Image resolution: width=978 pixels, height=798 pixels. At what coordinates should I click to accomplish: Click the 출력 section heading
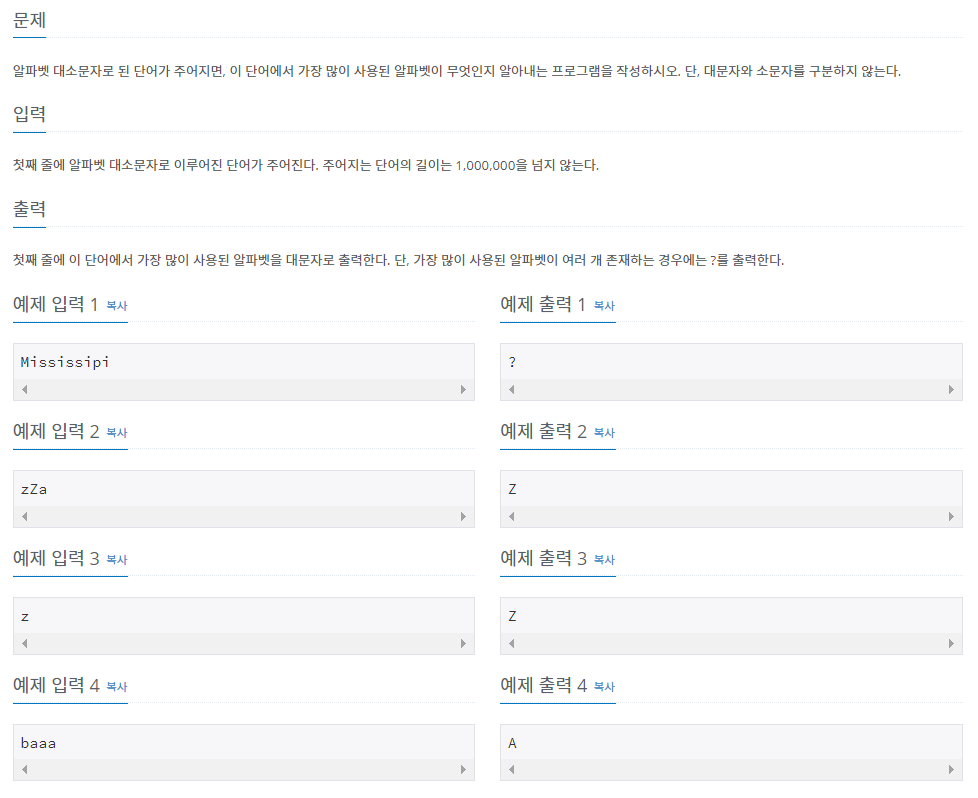coord(29,209)
